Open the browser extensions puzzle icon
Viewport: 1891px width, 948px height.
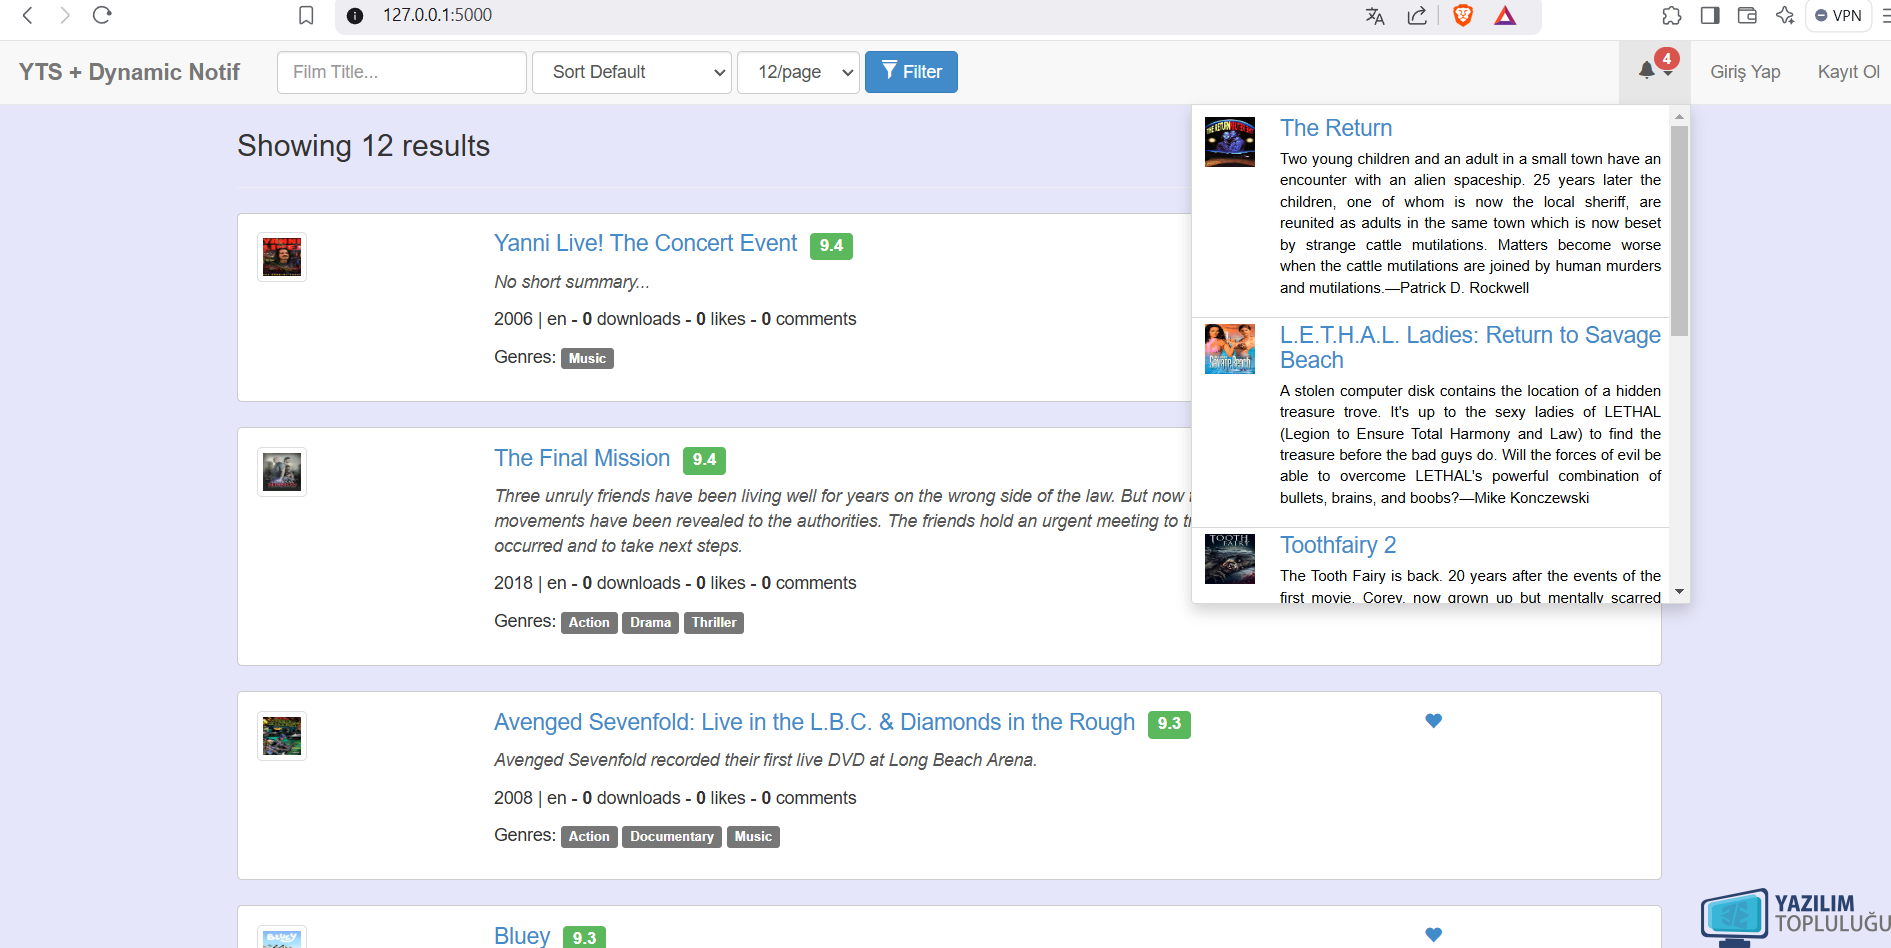[x=1672, y=15]
